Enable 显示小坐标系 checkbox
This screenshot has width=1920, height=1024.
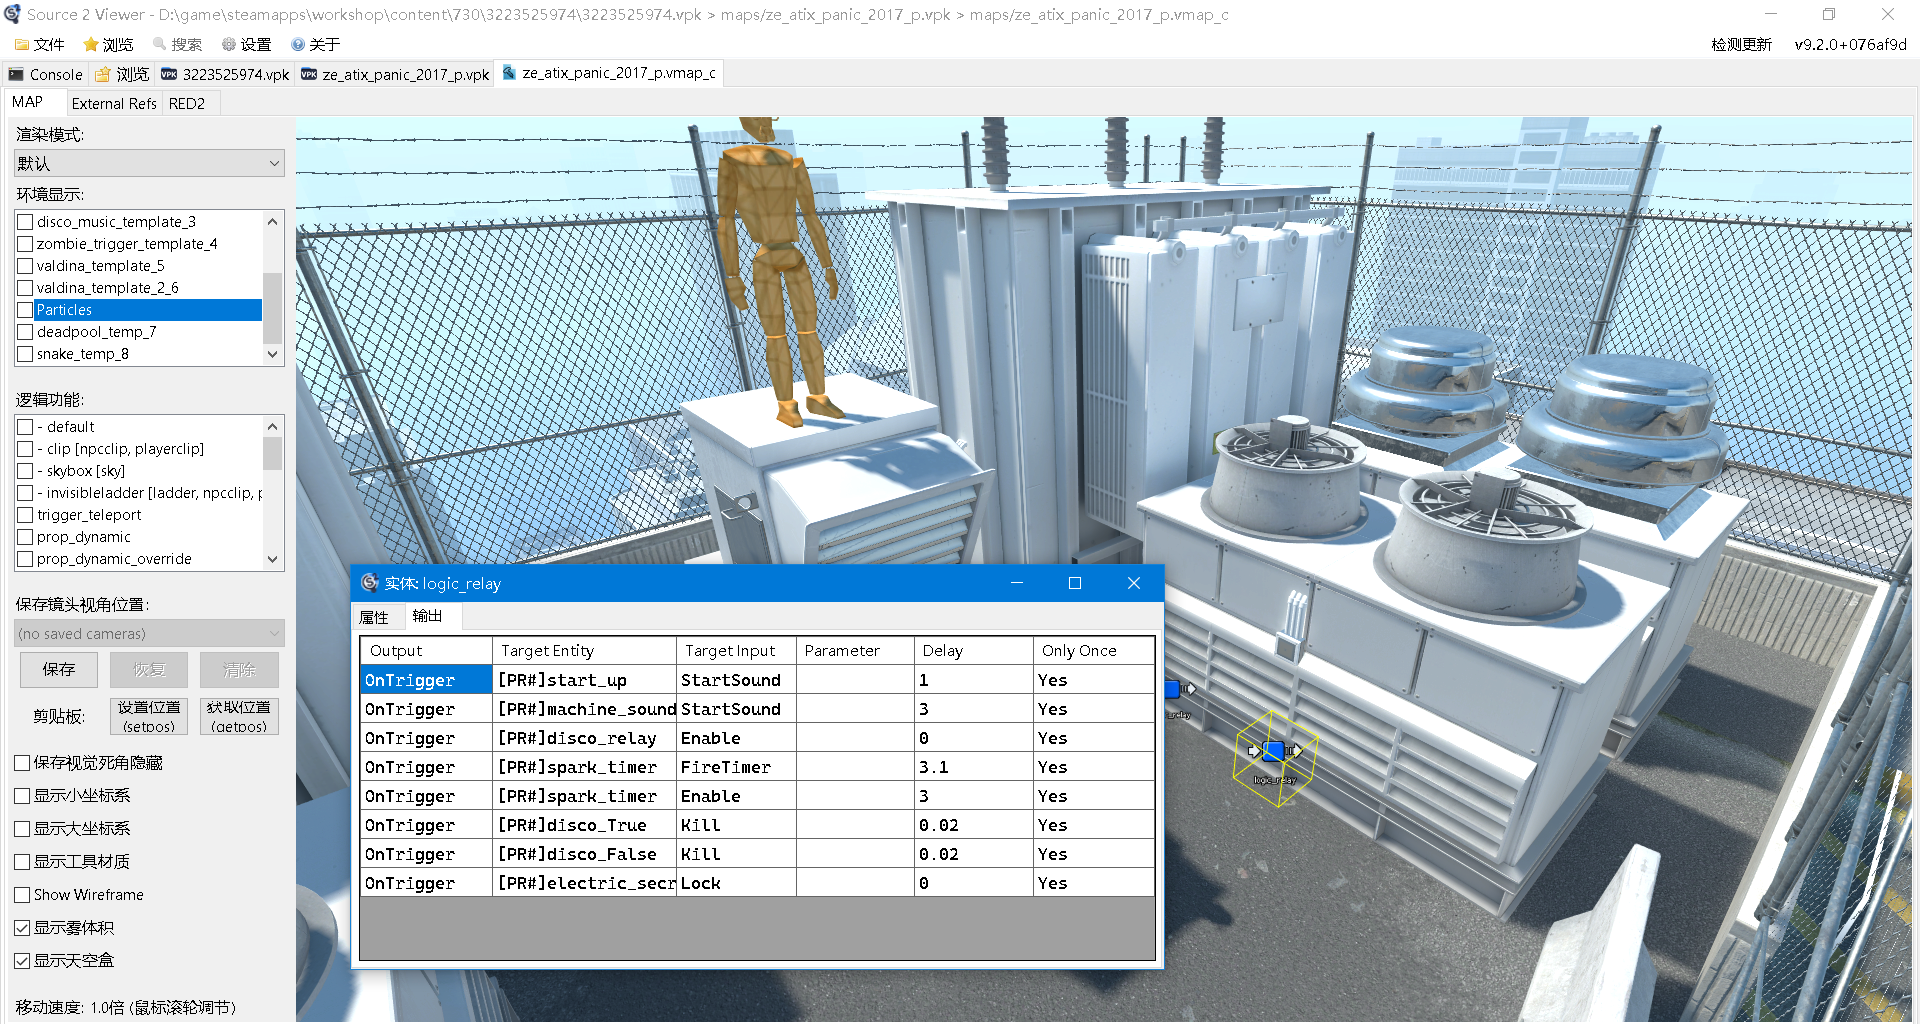pyautogui.click(x=22, y=796)
